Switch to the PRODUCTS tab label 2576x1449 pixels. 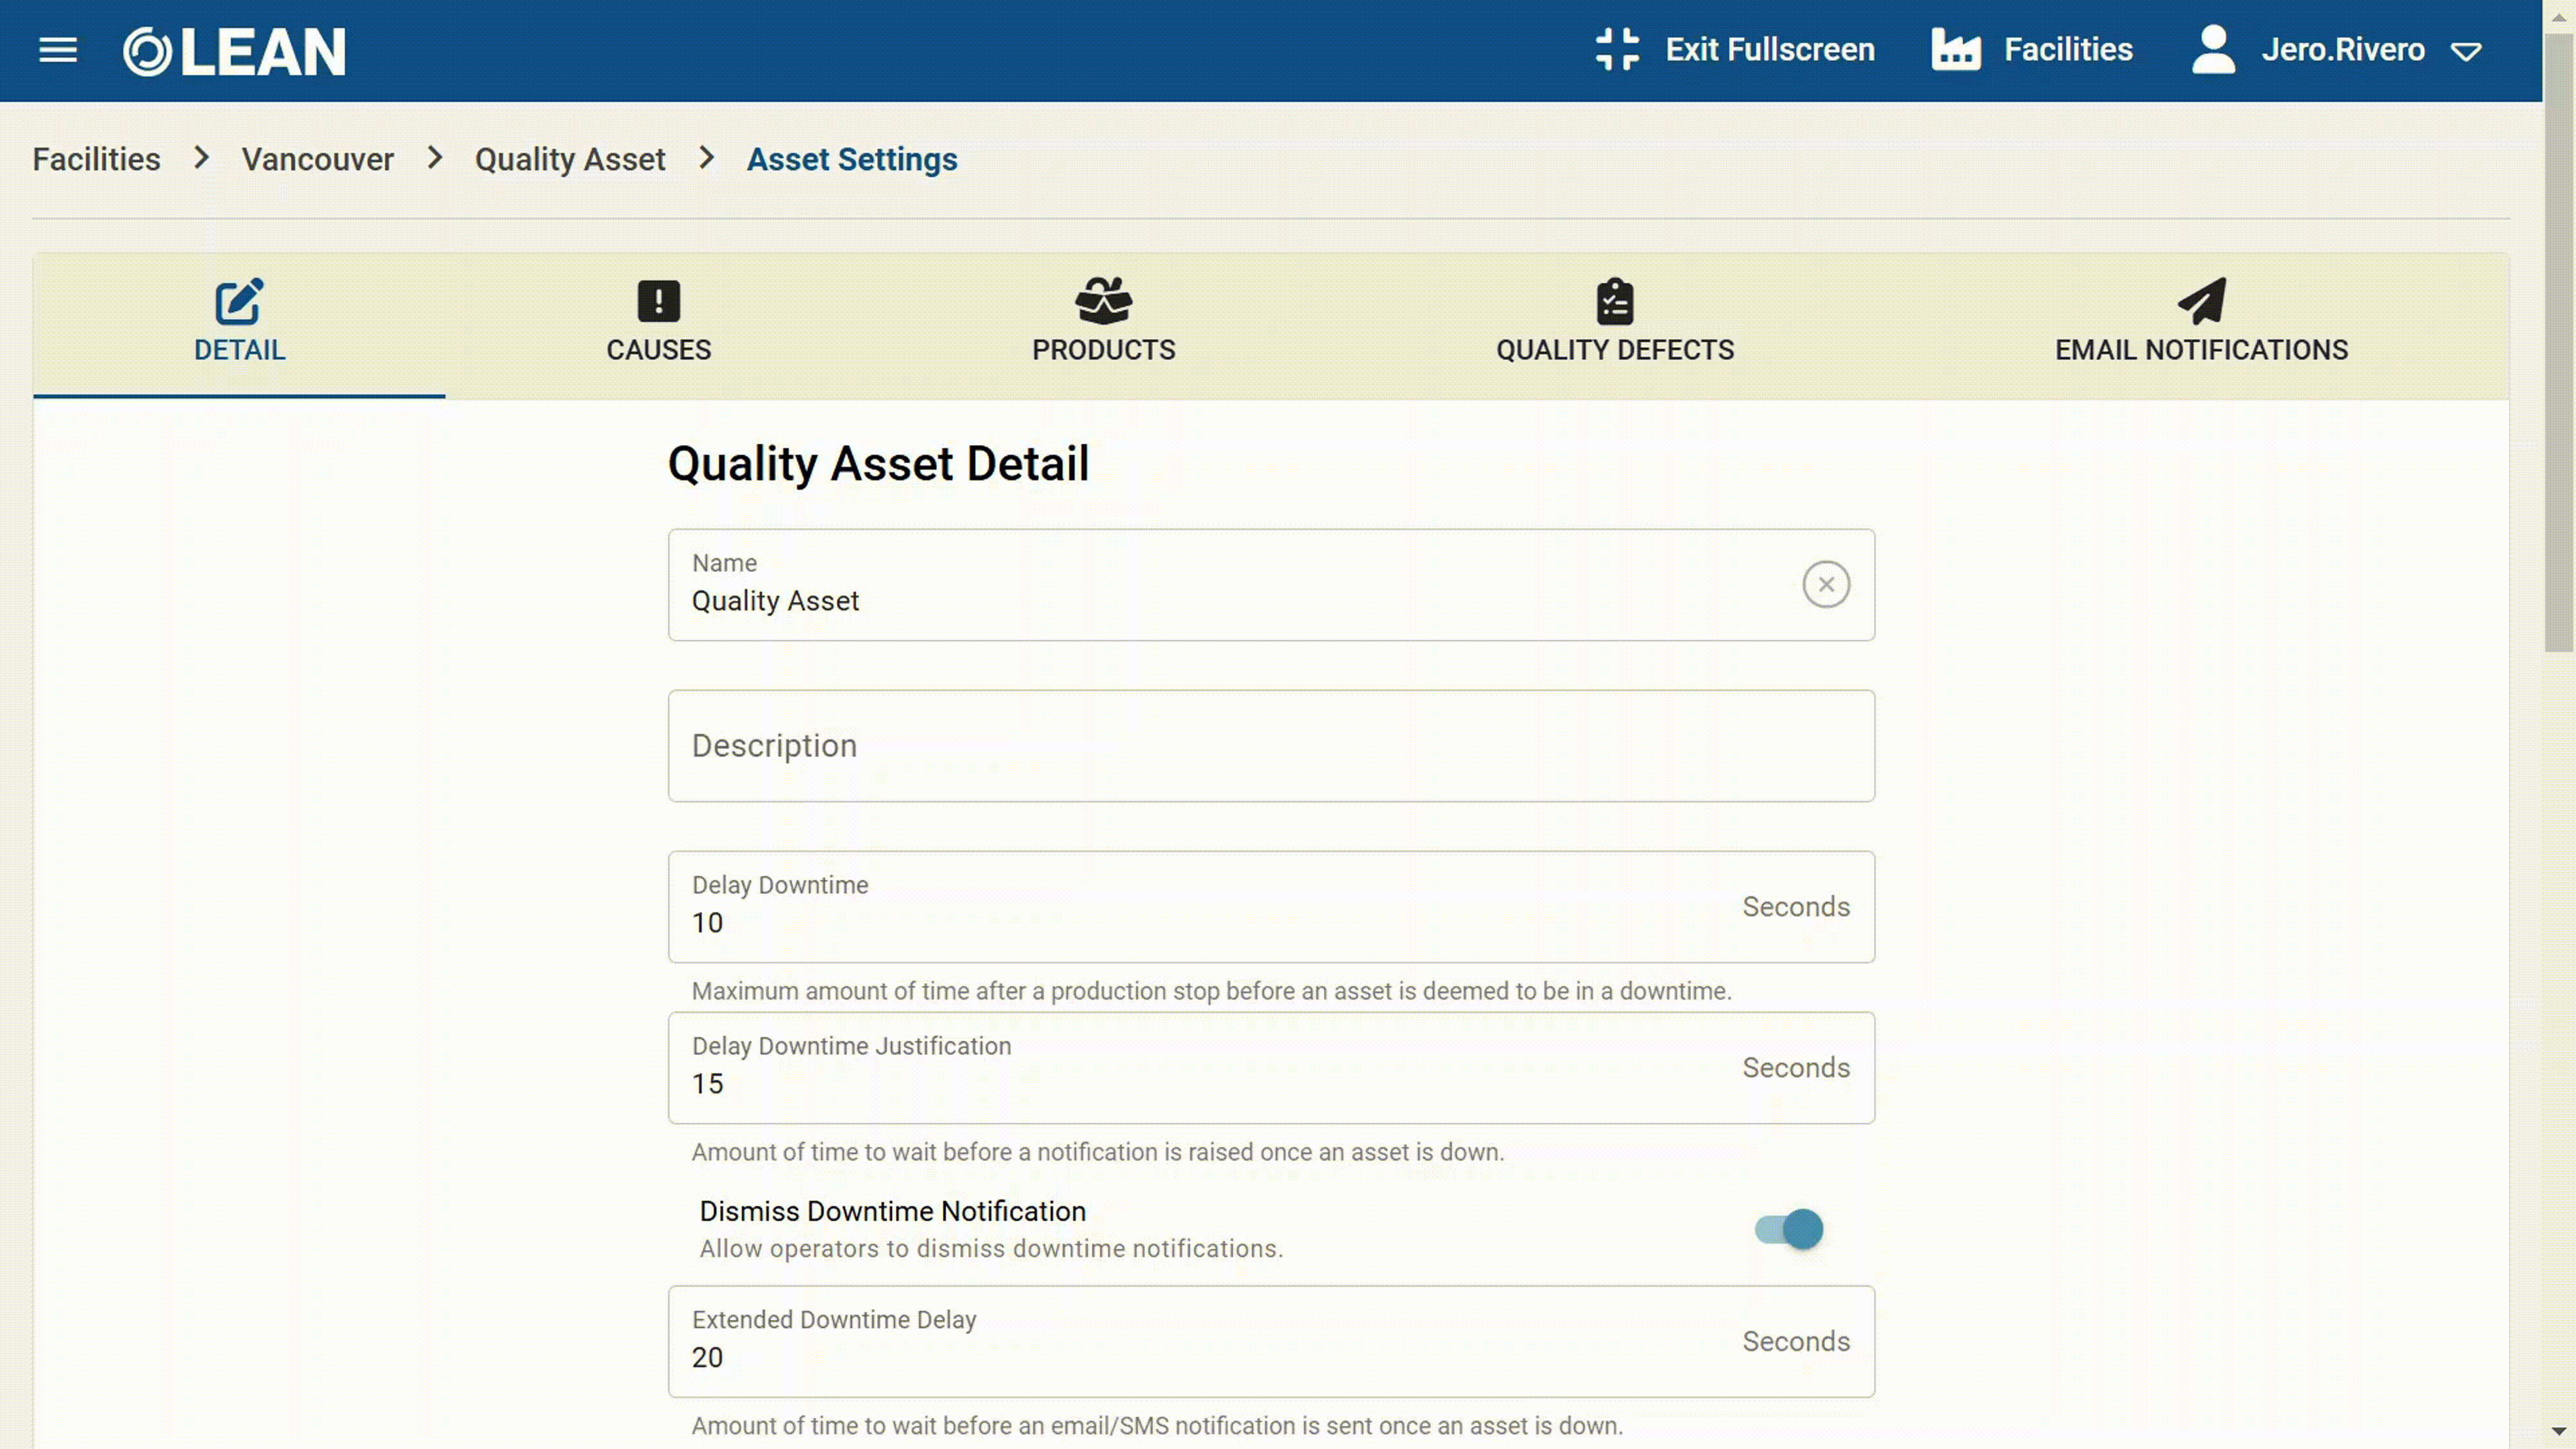1103,350
